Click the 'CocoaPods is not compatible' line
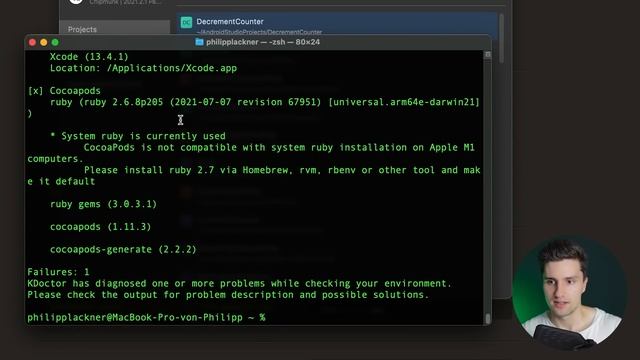Viewport: 640px width, 360px height. click(279, 147)
